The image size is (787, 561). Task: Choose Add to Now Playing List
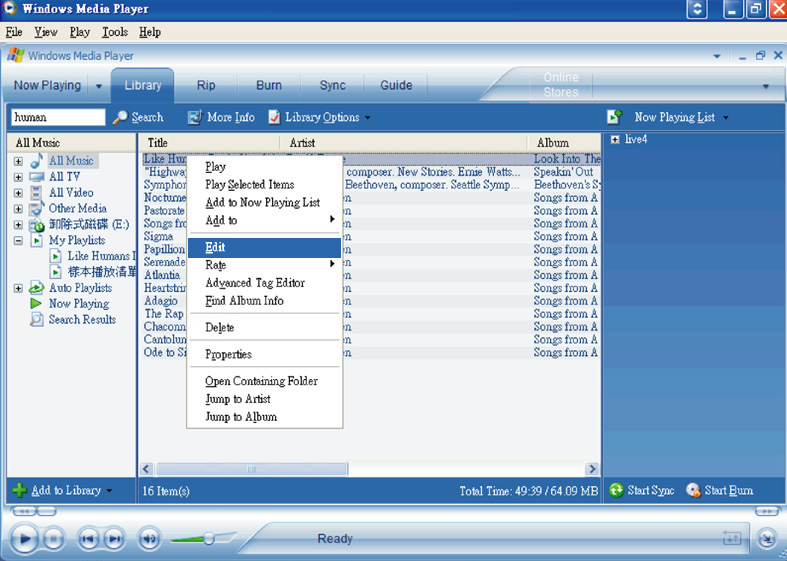(x=264, y=202)
